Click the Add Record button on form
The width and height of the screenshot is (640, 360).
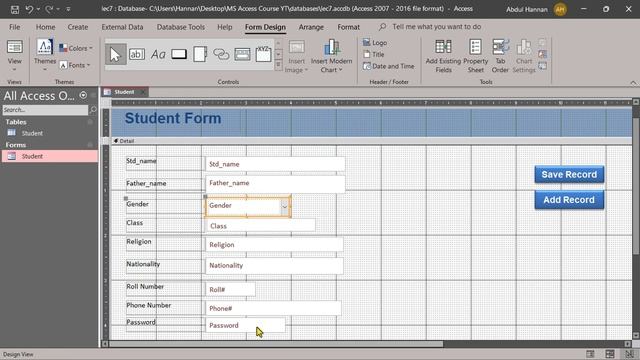(569, 200)
